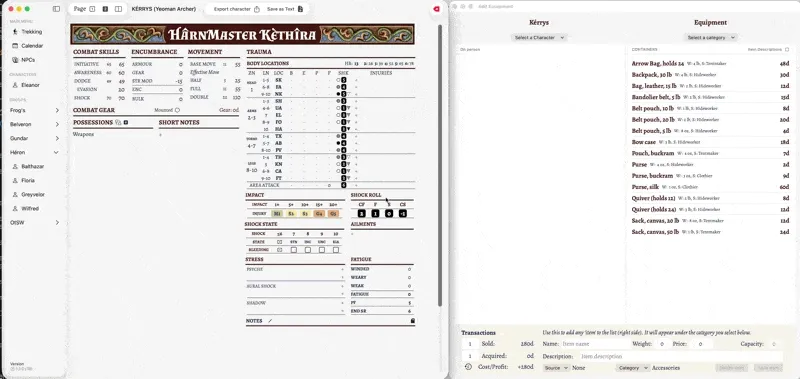The width and height of the screenshot is (800, 379).
Task: Toggle the NK neck injury circle
Action: tap(338, 94)
